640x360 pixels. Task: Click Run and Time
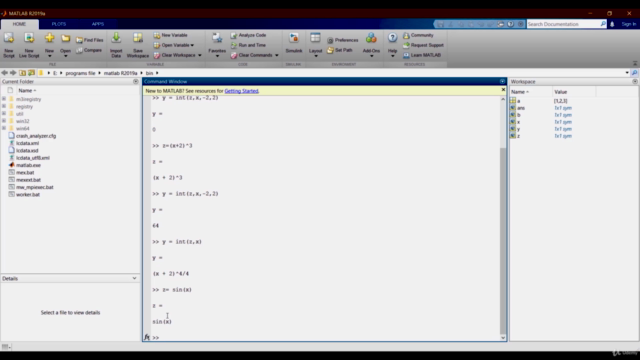[x=248, y=45]
